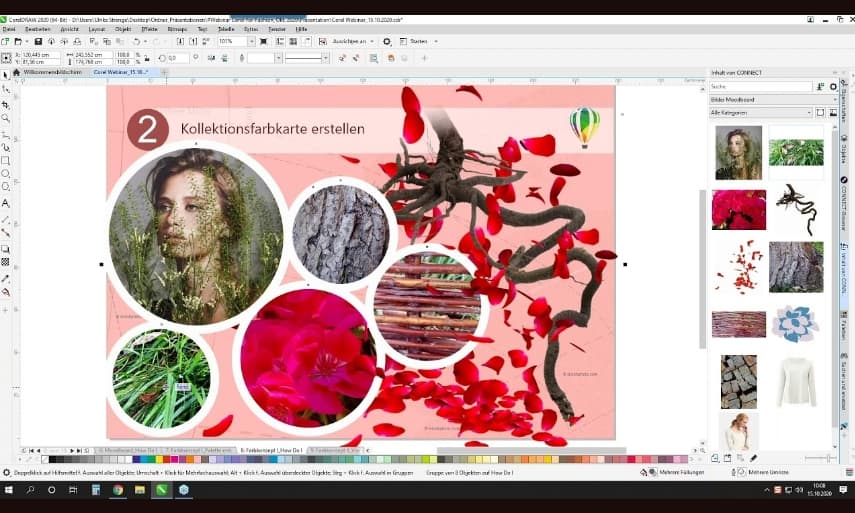Select the Rectangle tool

pyautogui.click(x=6, y=160)
